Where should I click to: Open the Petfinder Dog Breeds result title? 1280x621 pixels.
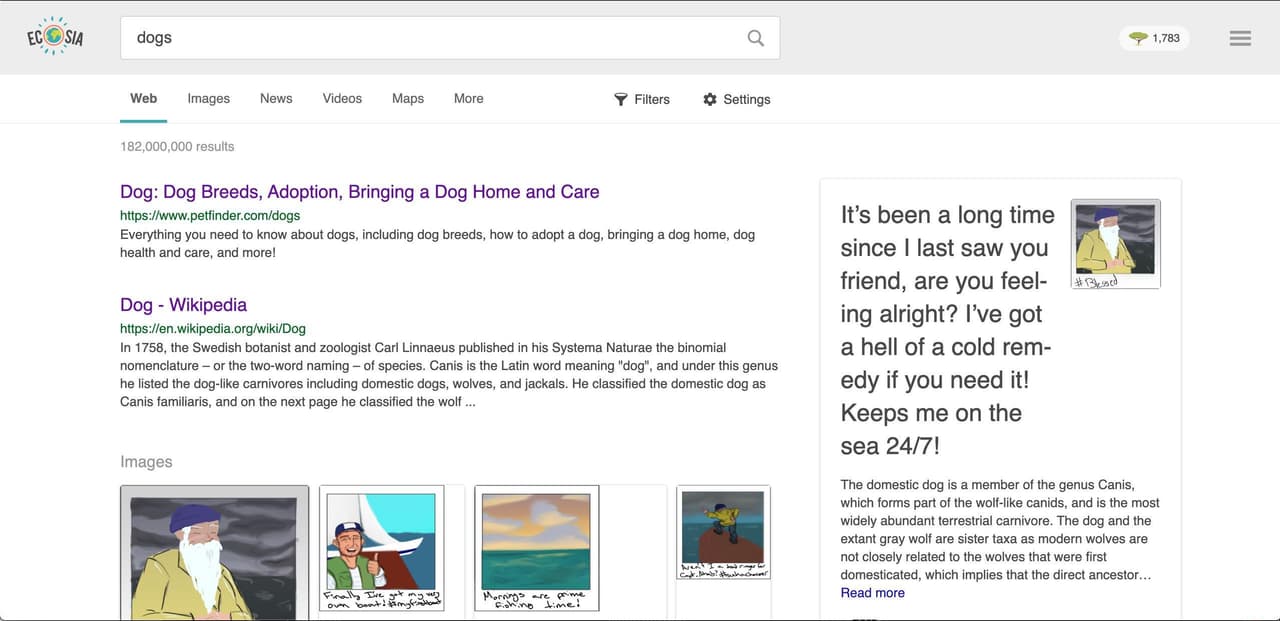pos(360,191)
